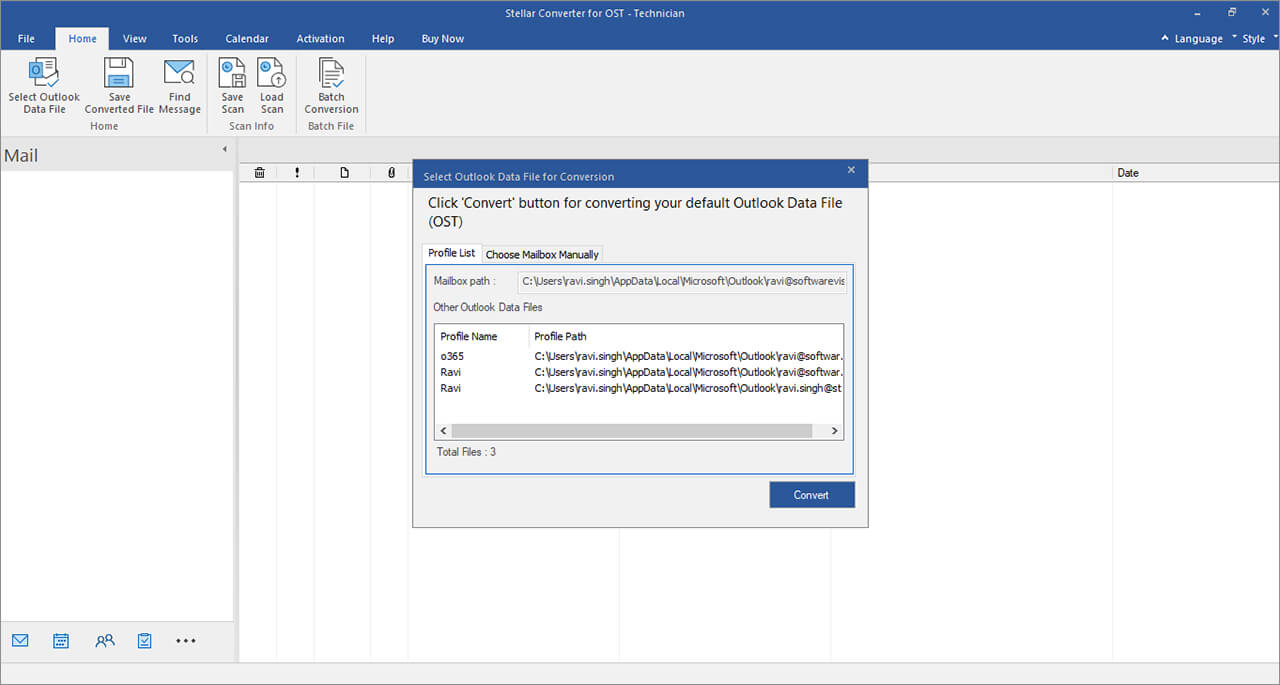Open the File menu

click(x=26, y=39)
